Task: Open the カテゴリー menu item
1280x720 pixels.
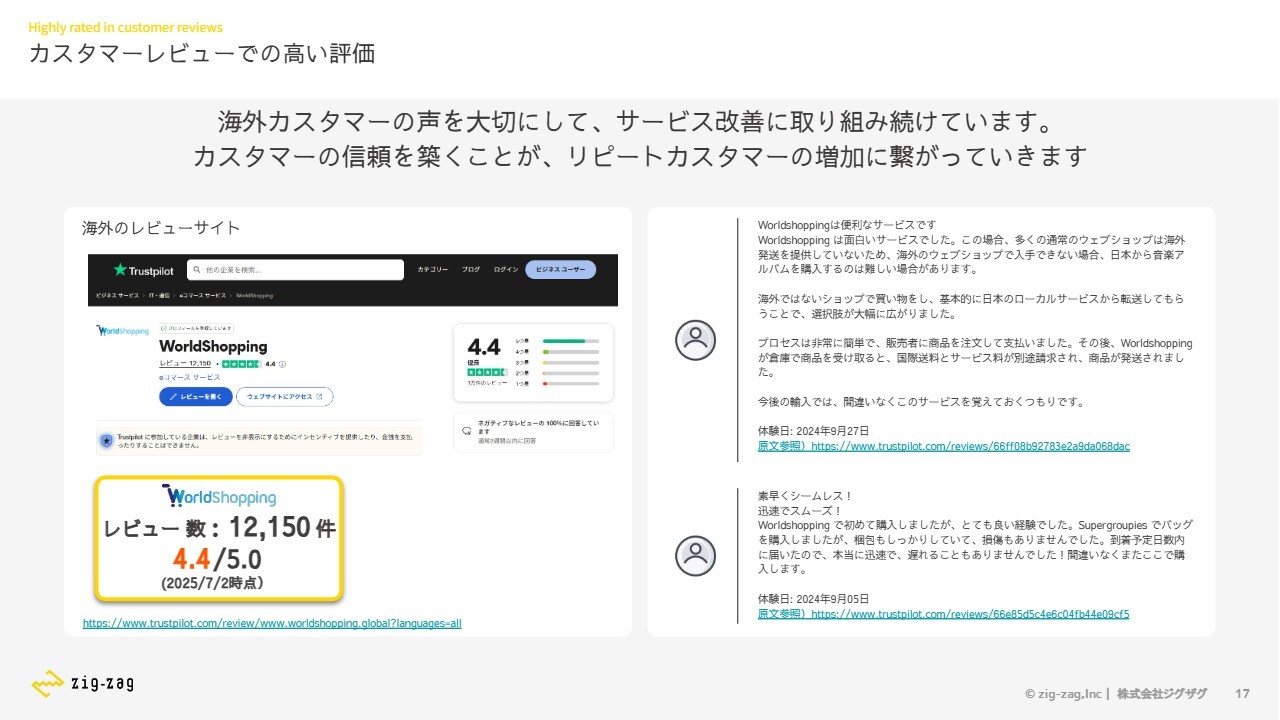Action: point(432,270)
